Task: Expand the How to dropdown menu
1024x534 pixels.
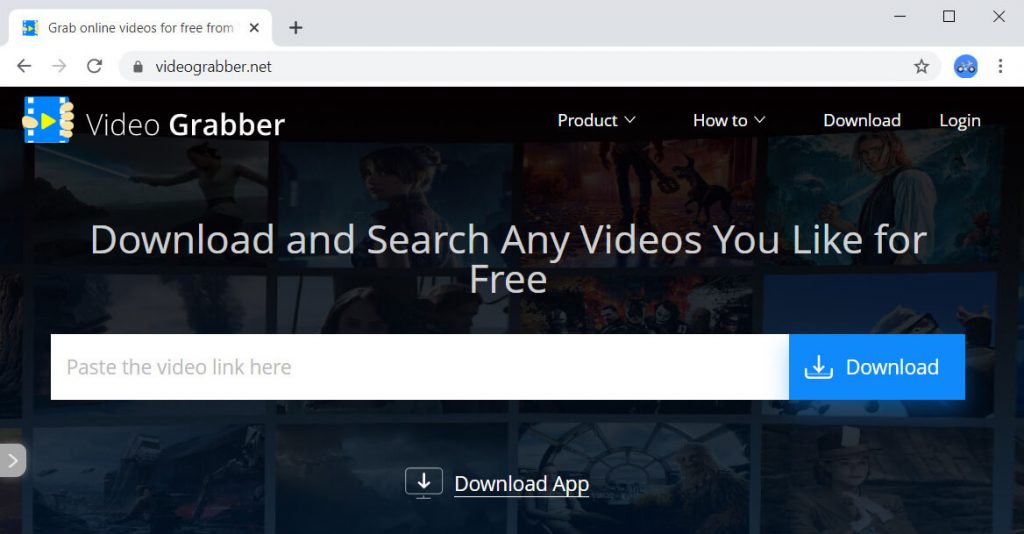Action: [x=729, y=120]
